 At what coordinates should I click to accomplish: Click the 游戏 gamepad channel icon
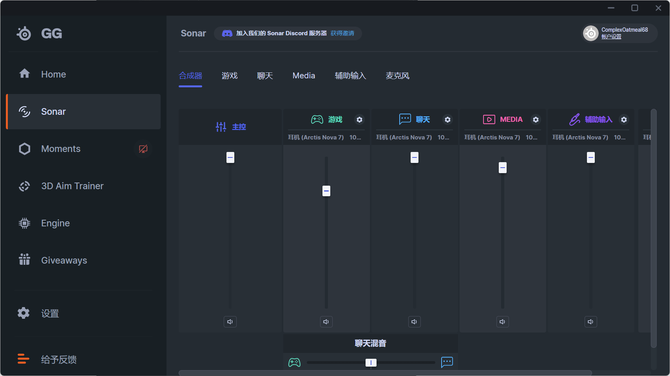point(317,120)
